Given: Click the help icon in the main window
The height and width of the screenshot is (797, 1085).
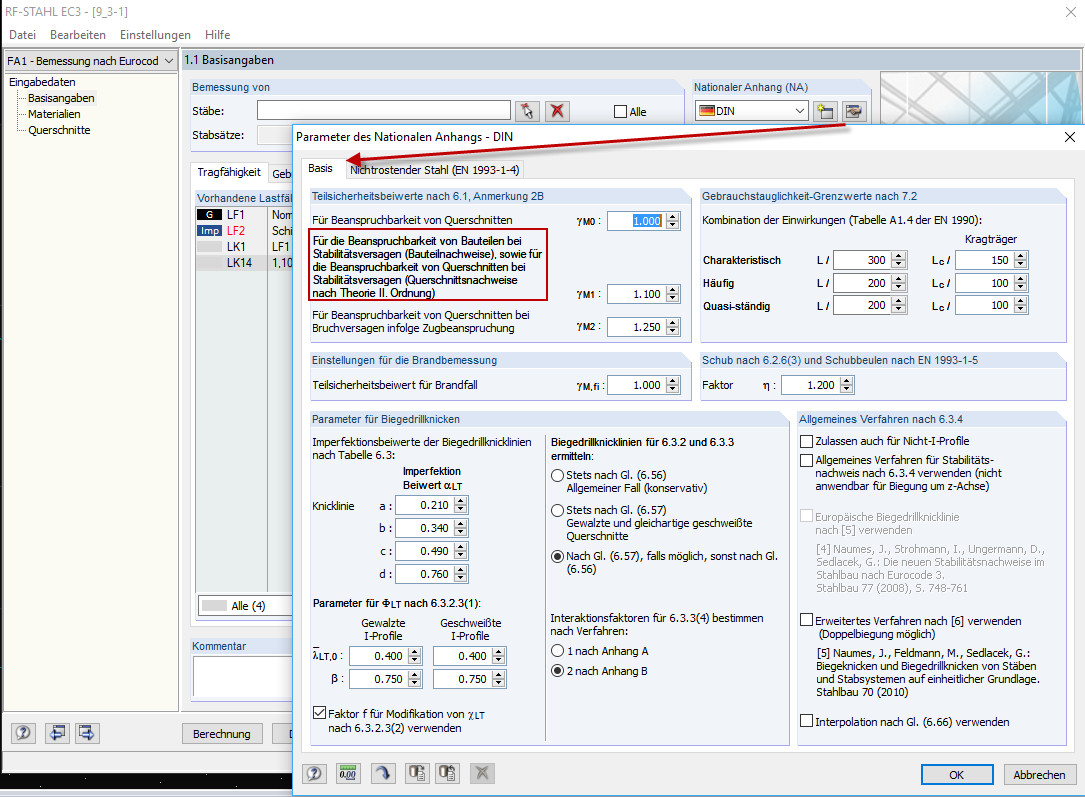Looking at the screenshot, I should pyautogui.click(x=23, y=733).
